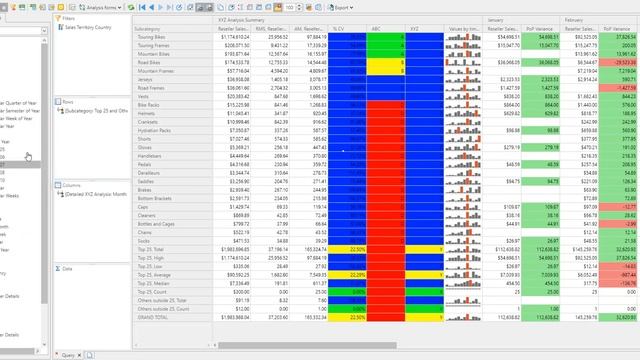Click the yellow ABC cell for Road Bikes

point(386,62)
